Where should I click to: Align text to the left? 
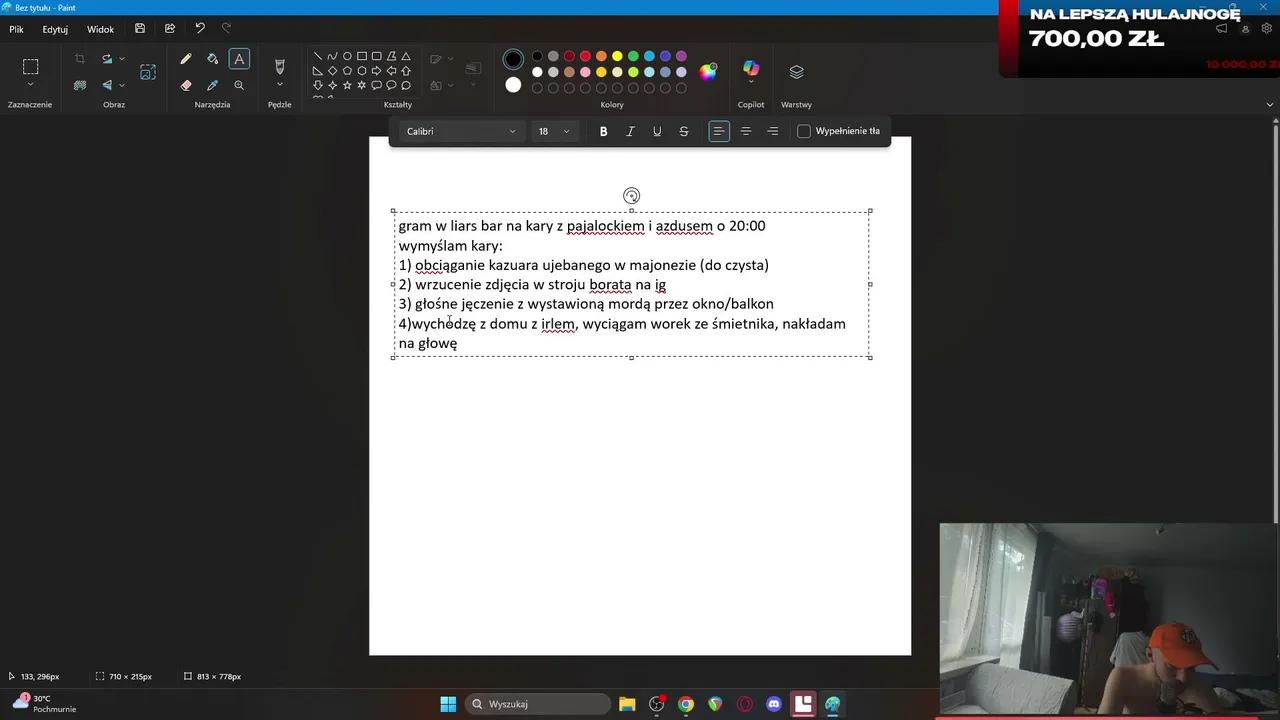[718, 131]
